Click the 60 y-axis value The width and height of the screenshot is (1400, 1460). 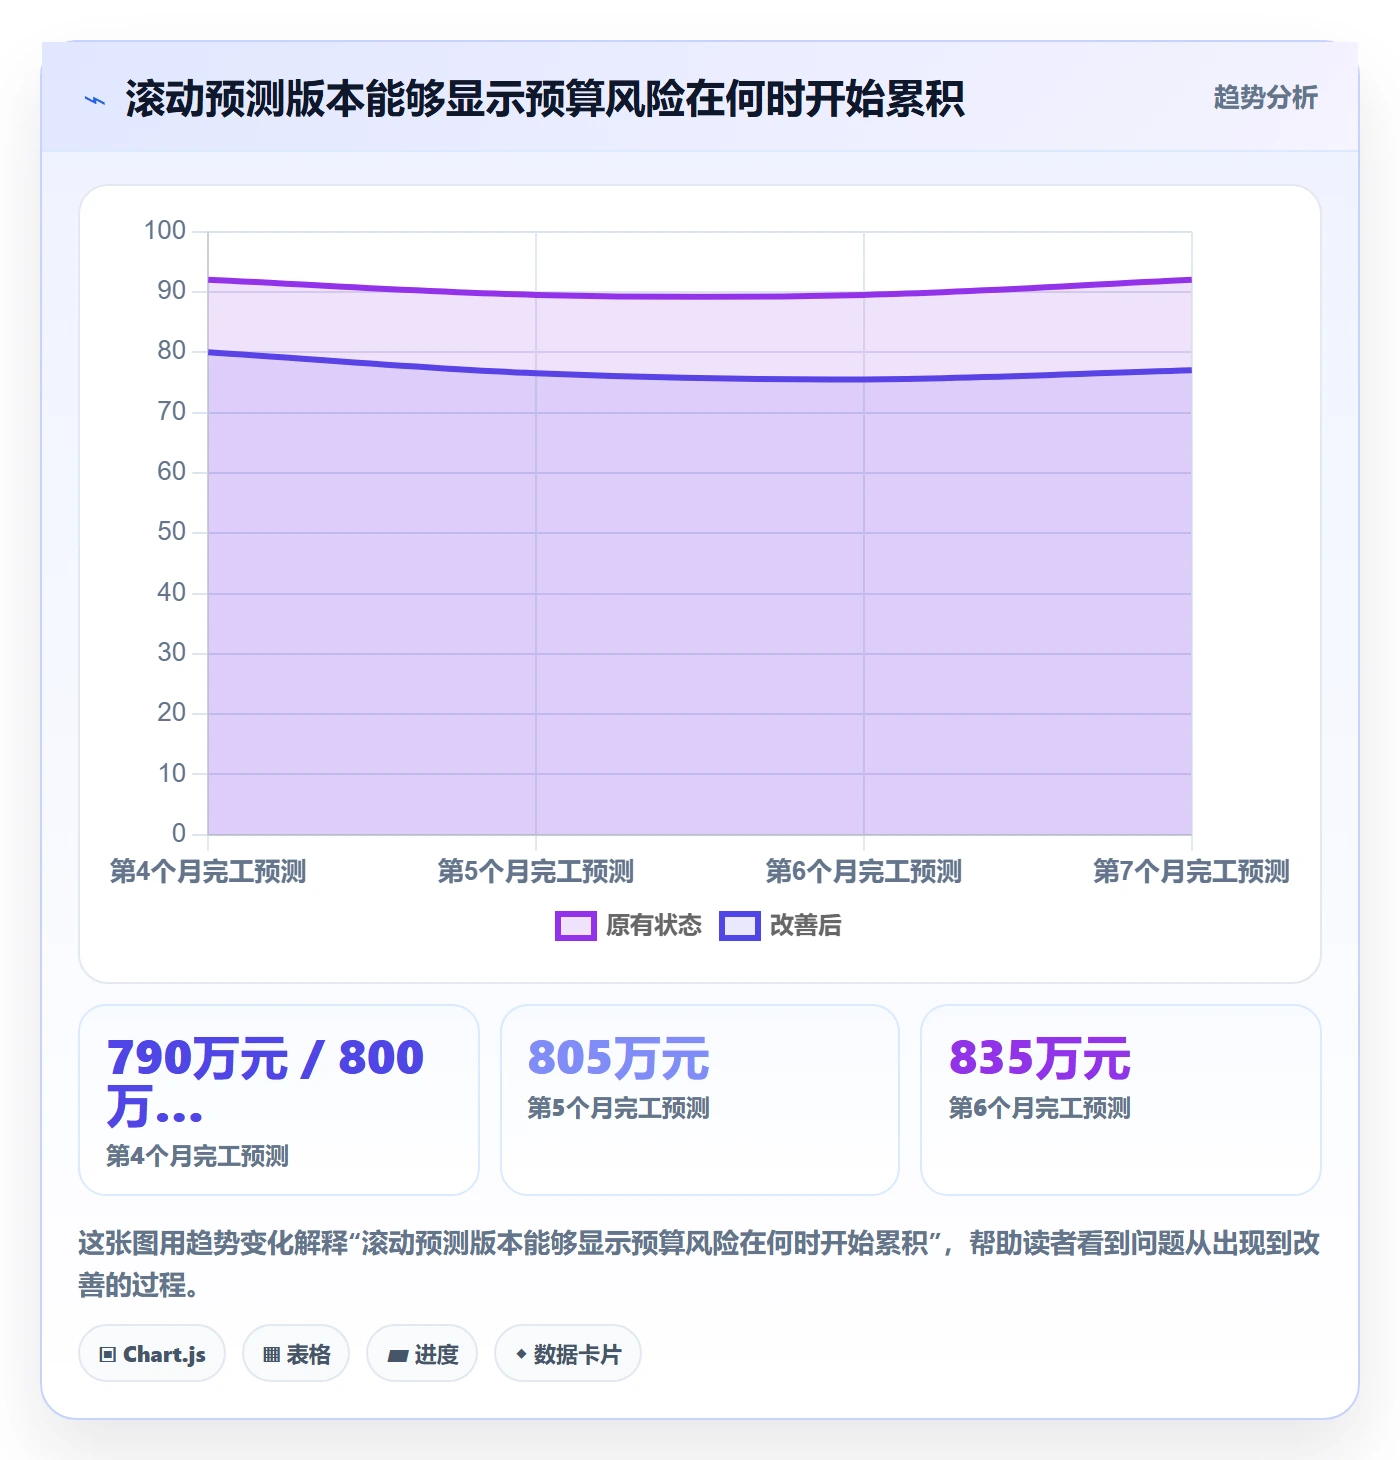[172, 472]
